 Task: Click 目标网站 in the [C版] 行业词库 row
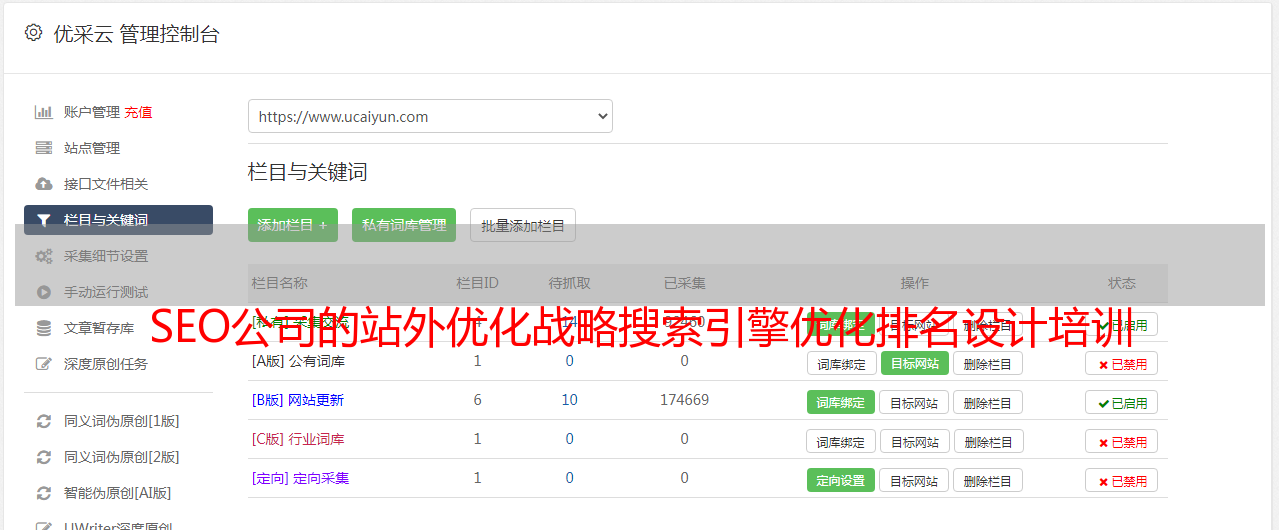pos(914,441)
